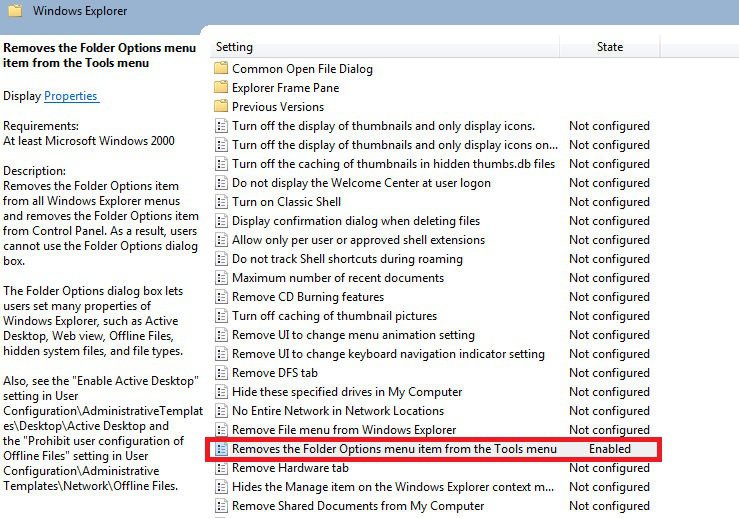This screenshot has height=518, width=739.
Task: Click the 'Enabled' state of Folder Options policy
Action: pyautogui.click(x=610, y=449)
